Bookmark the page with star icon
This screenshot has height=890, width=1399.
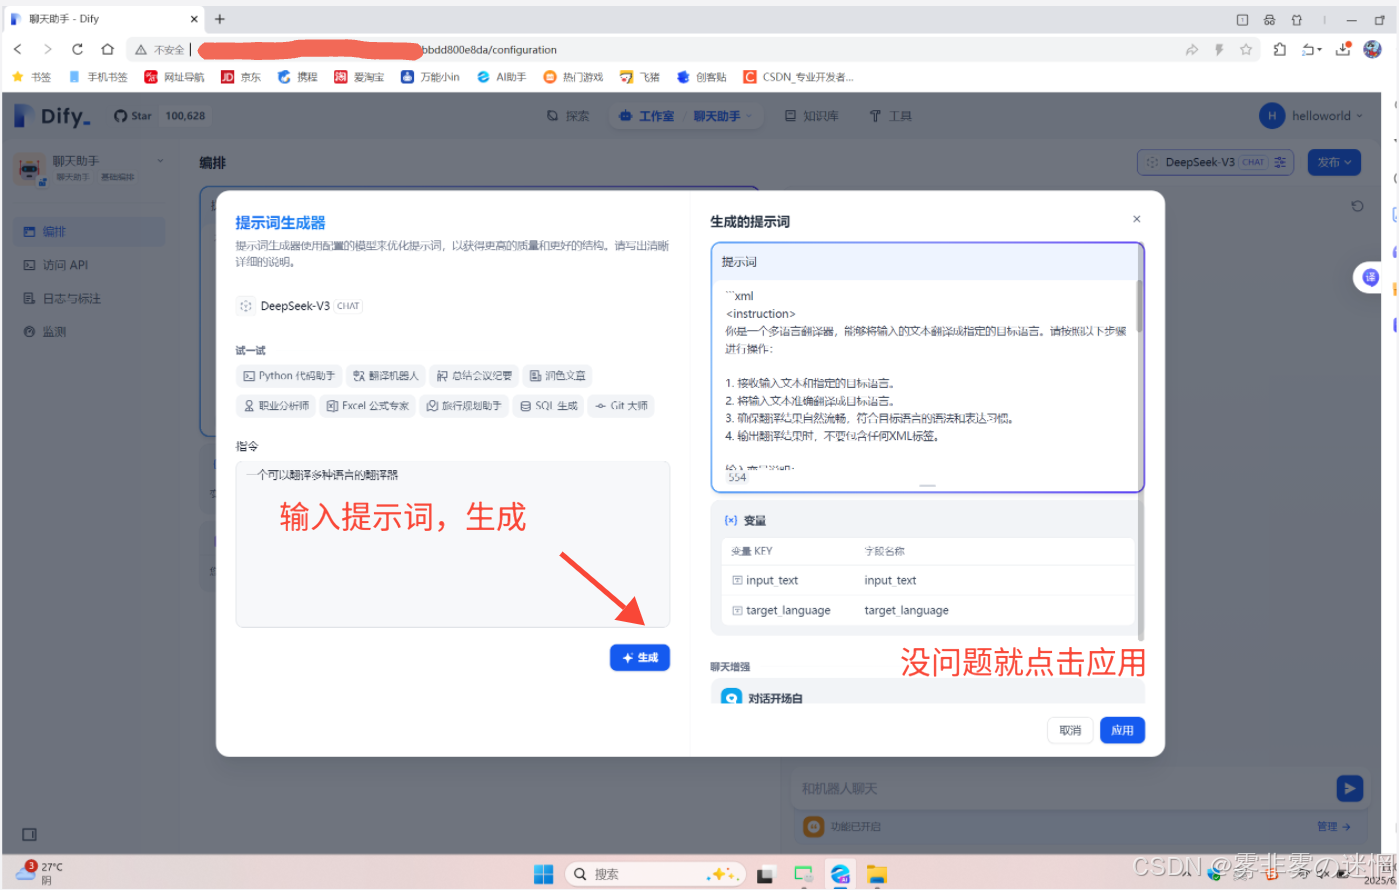1246,49
